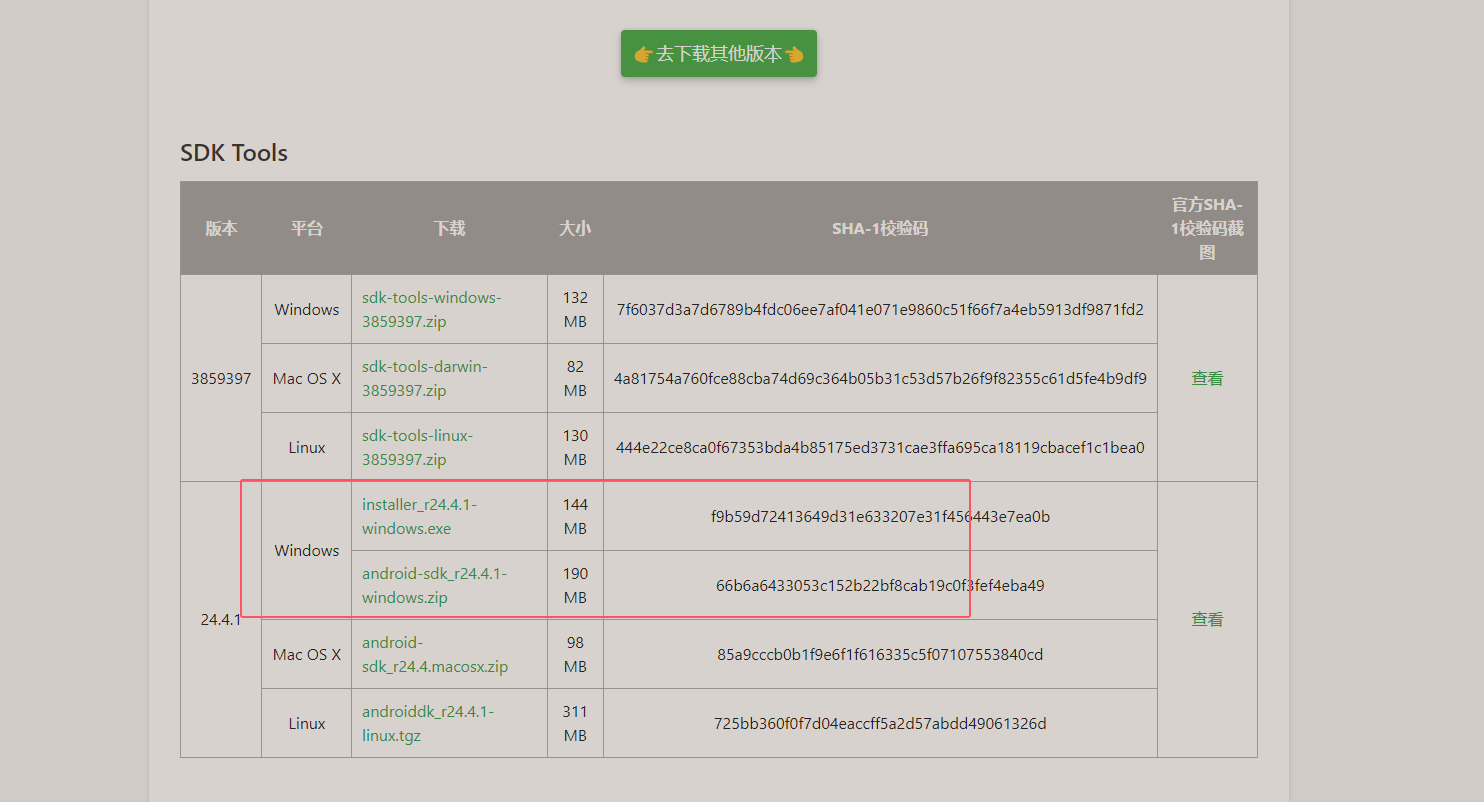The image size is (1484, 802).
Task: Select the SDK Tools heading
Action: [x=234, y=153]
